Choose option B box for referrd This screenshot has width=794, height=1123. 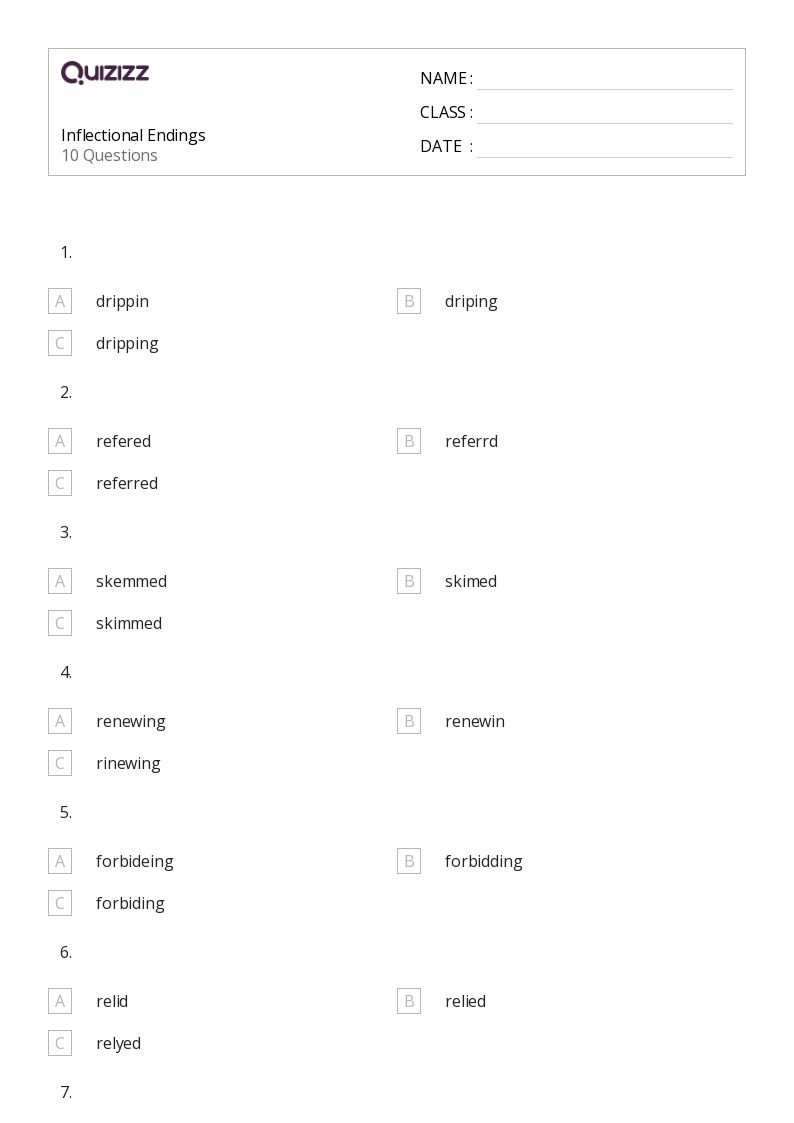409,440
